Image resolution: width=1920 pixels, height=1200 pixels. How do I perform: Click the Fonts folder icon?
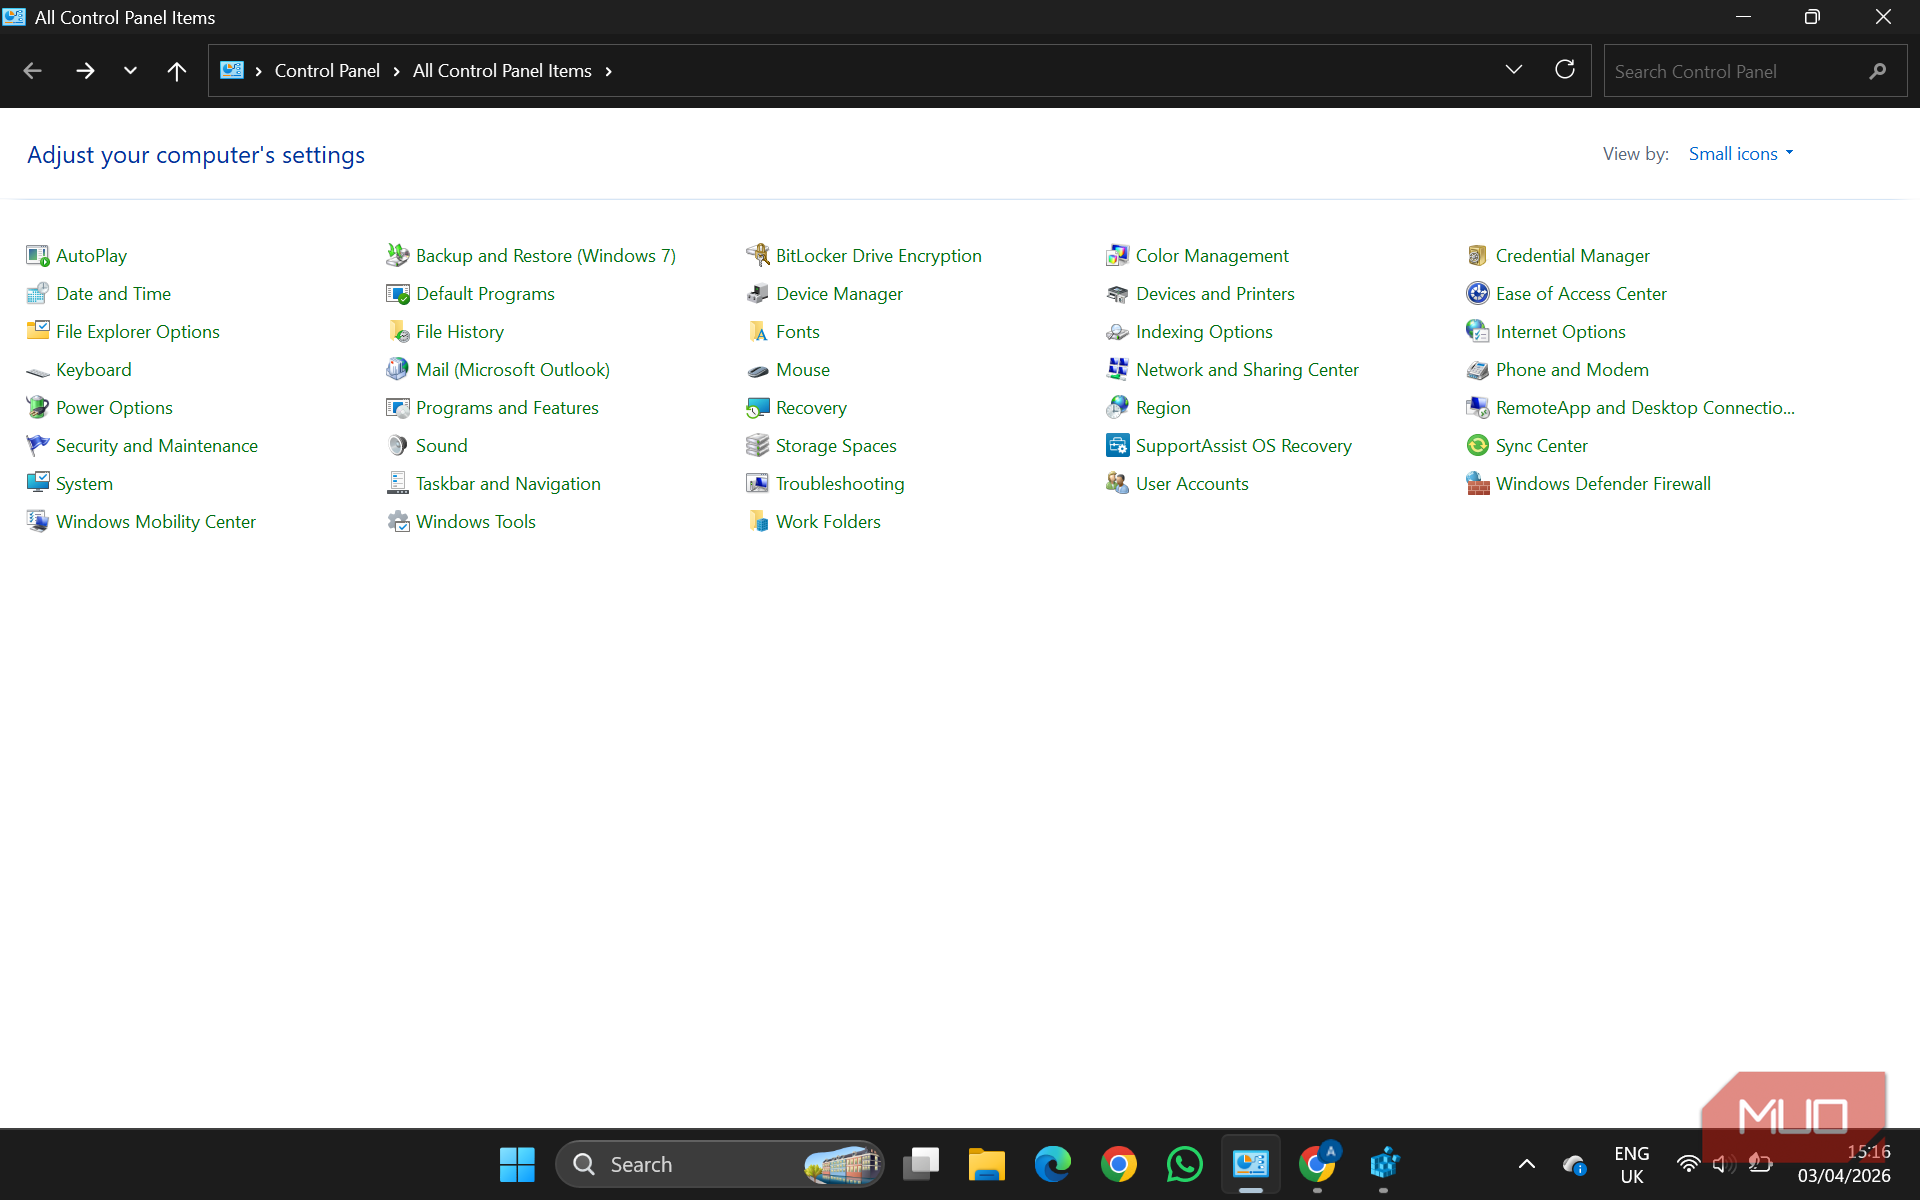pos(758,332)
